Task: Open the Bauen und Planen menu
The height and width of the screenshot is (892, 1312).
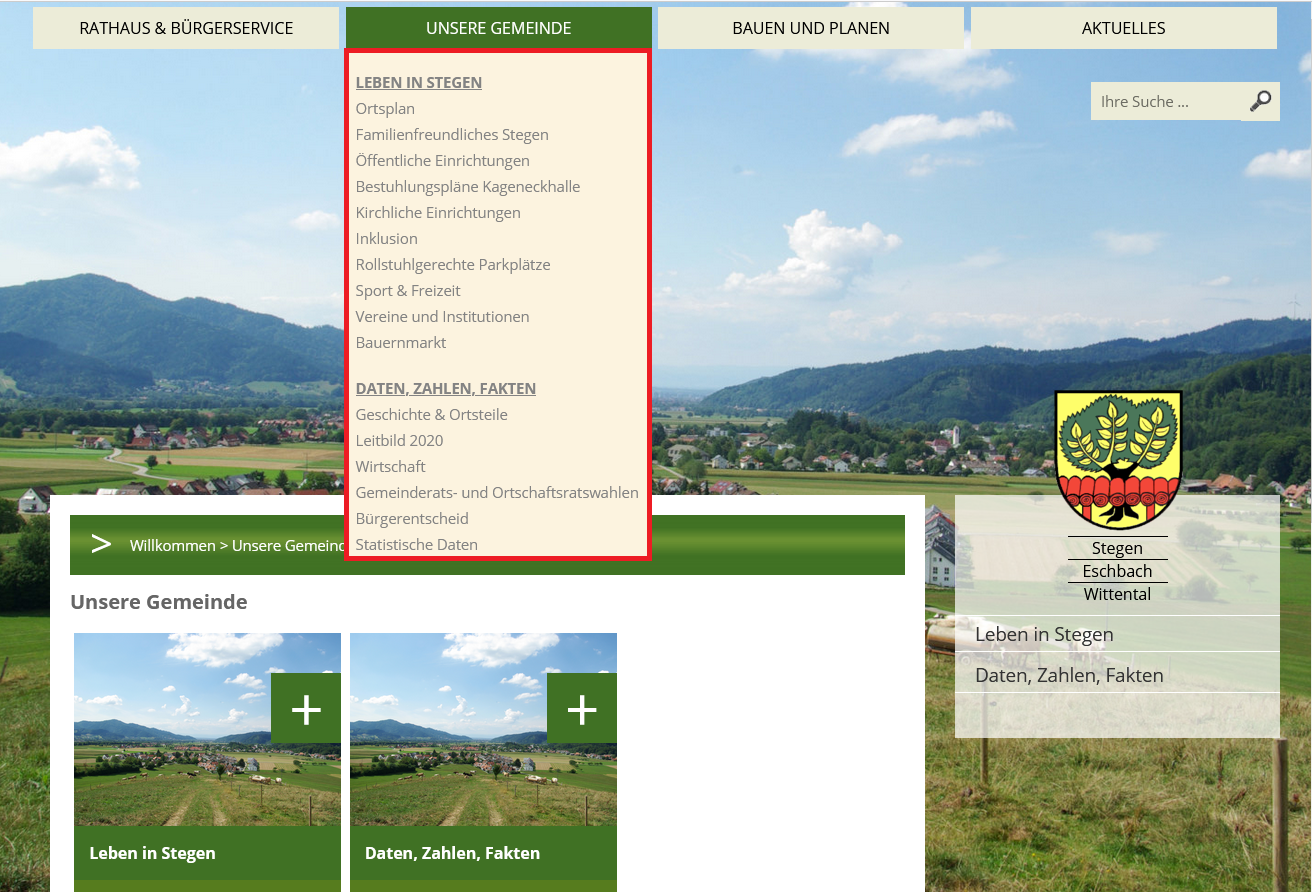Action: [x=810, y=28]
